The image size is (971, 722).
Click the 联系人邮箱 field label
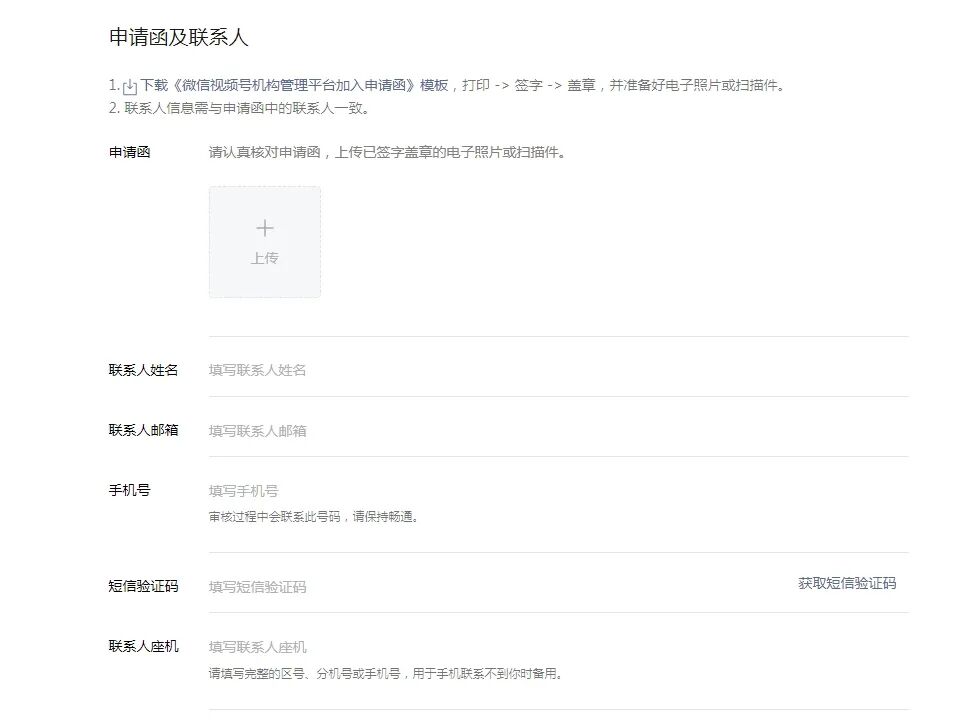coord(141,429)
